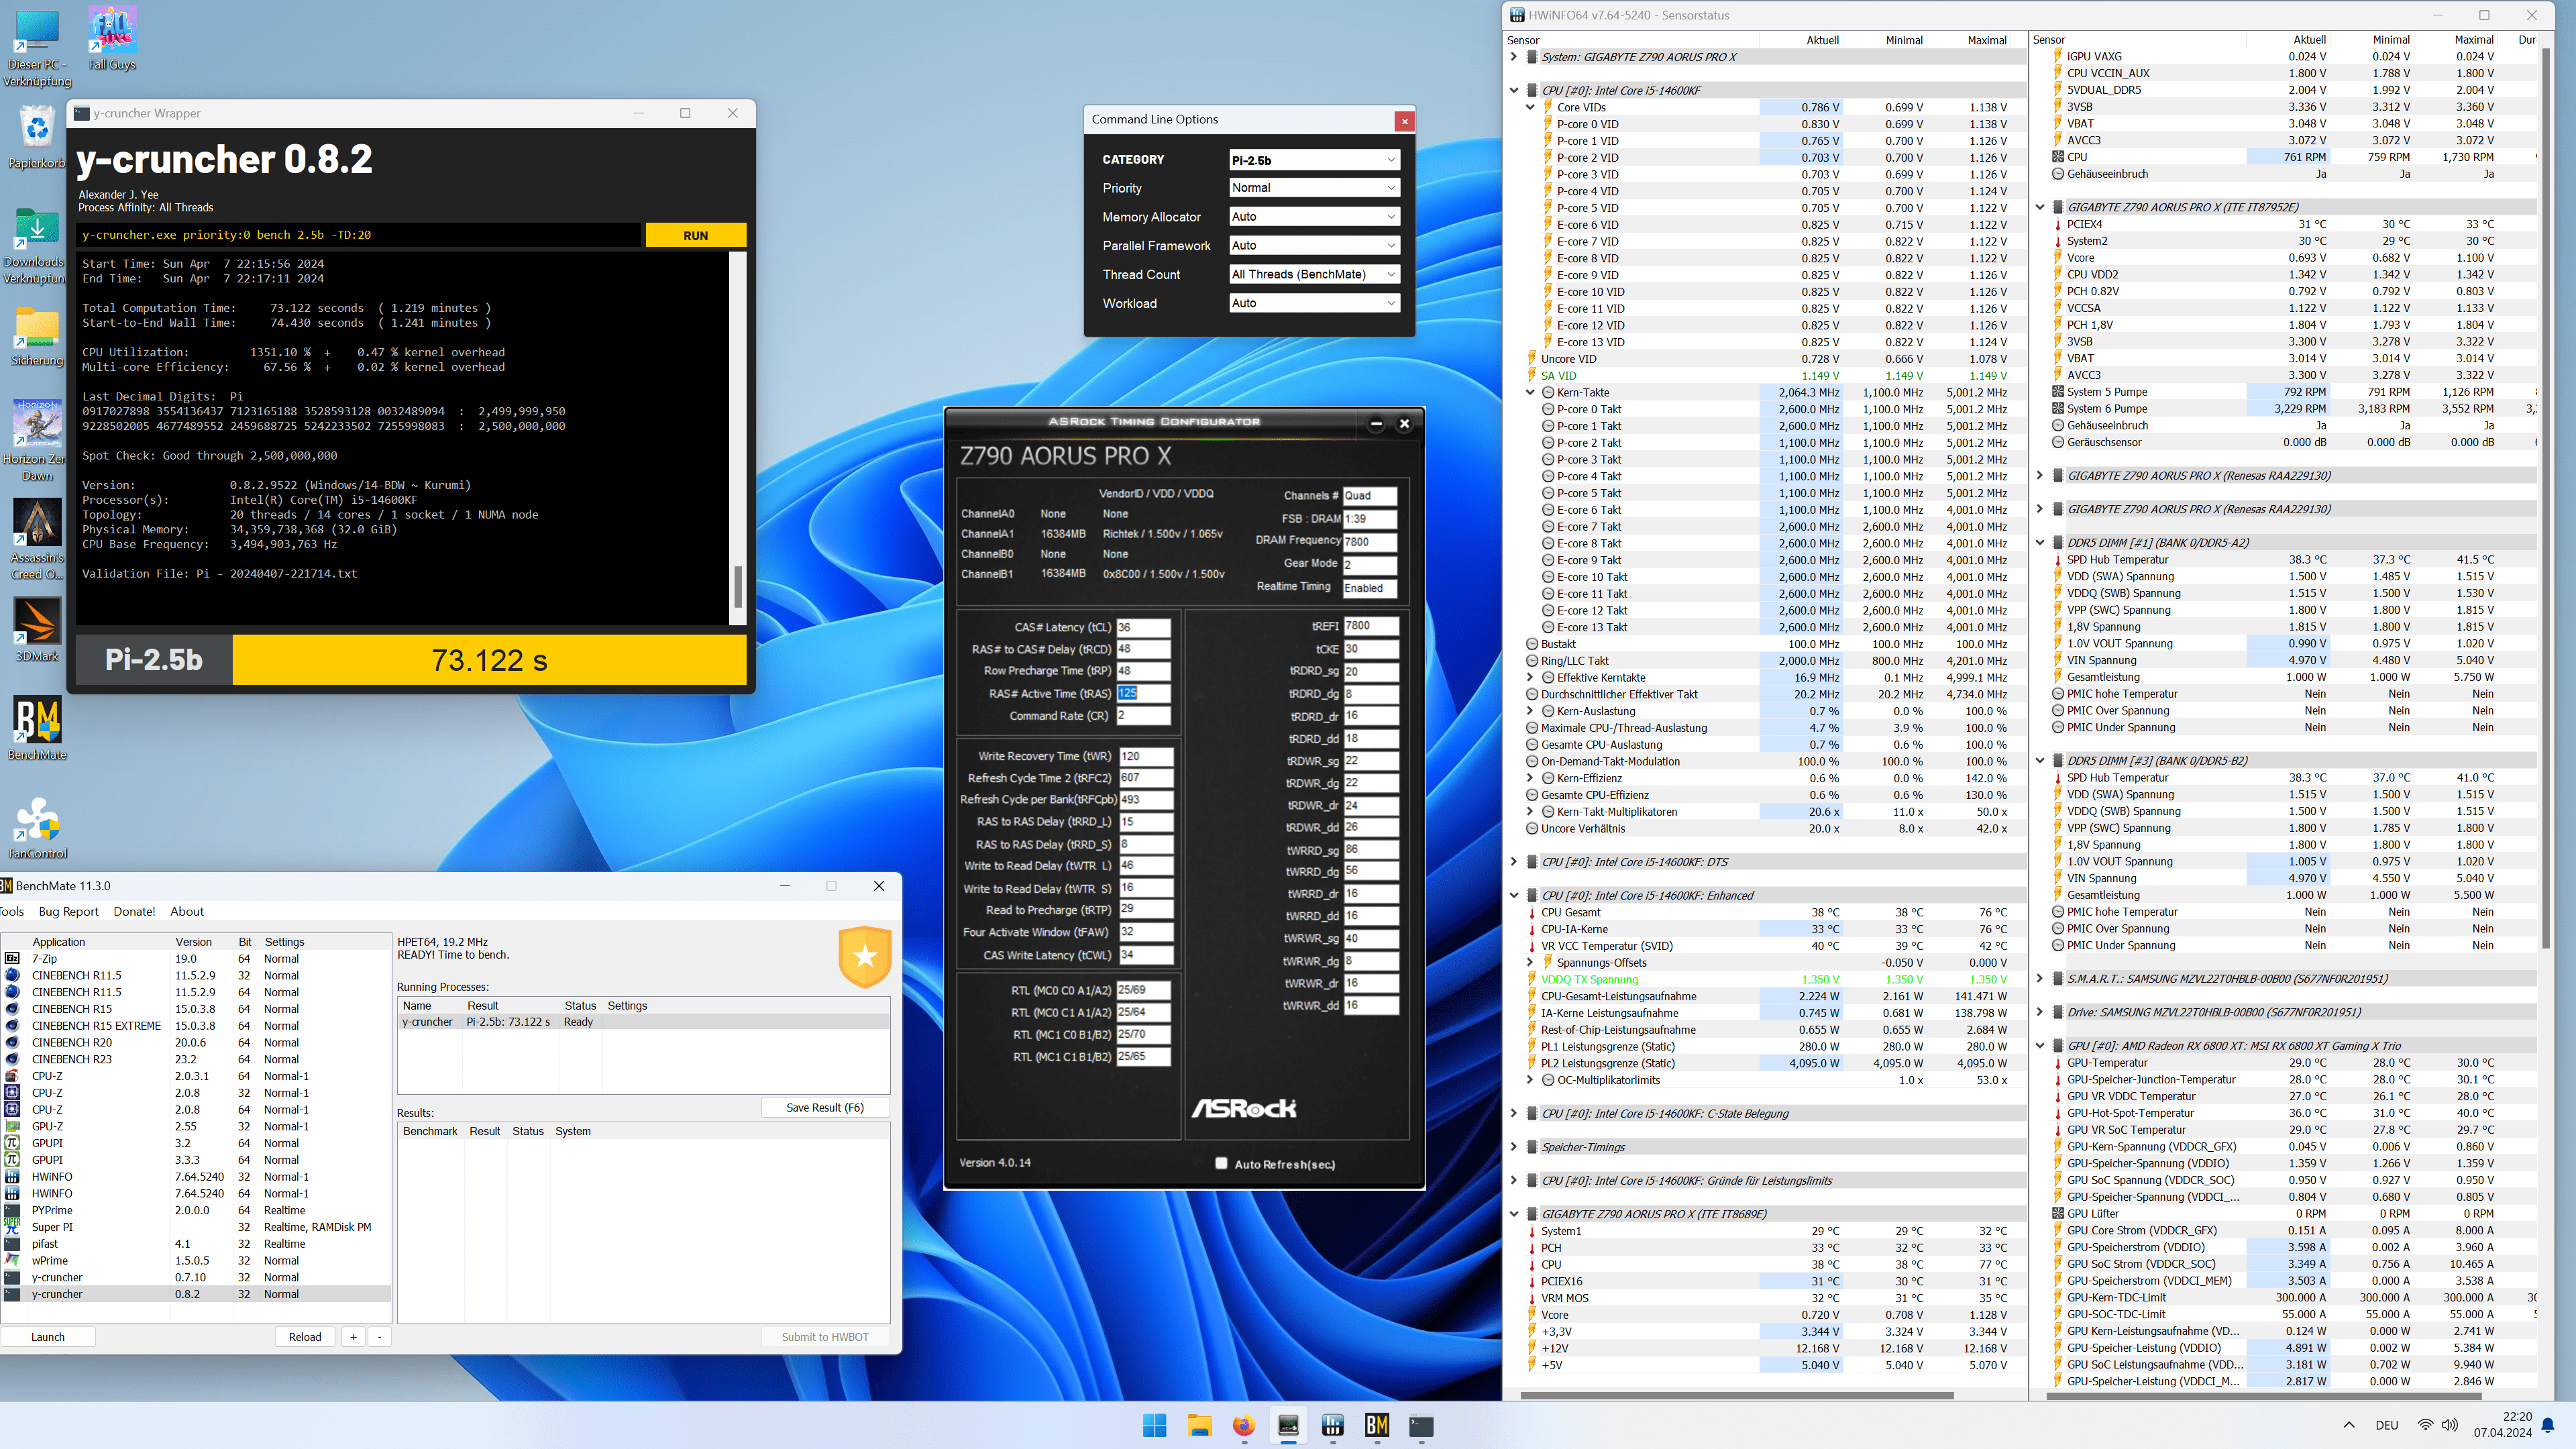Open the Tools menu in BenchMate

(12, 911)
